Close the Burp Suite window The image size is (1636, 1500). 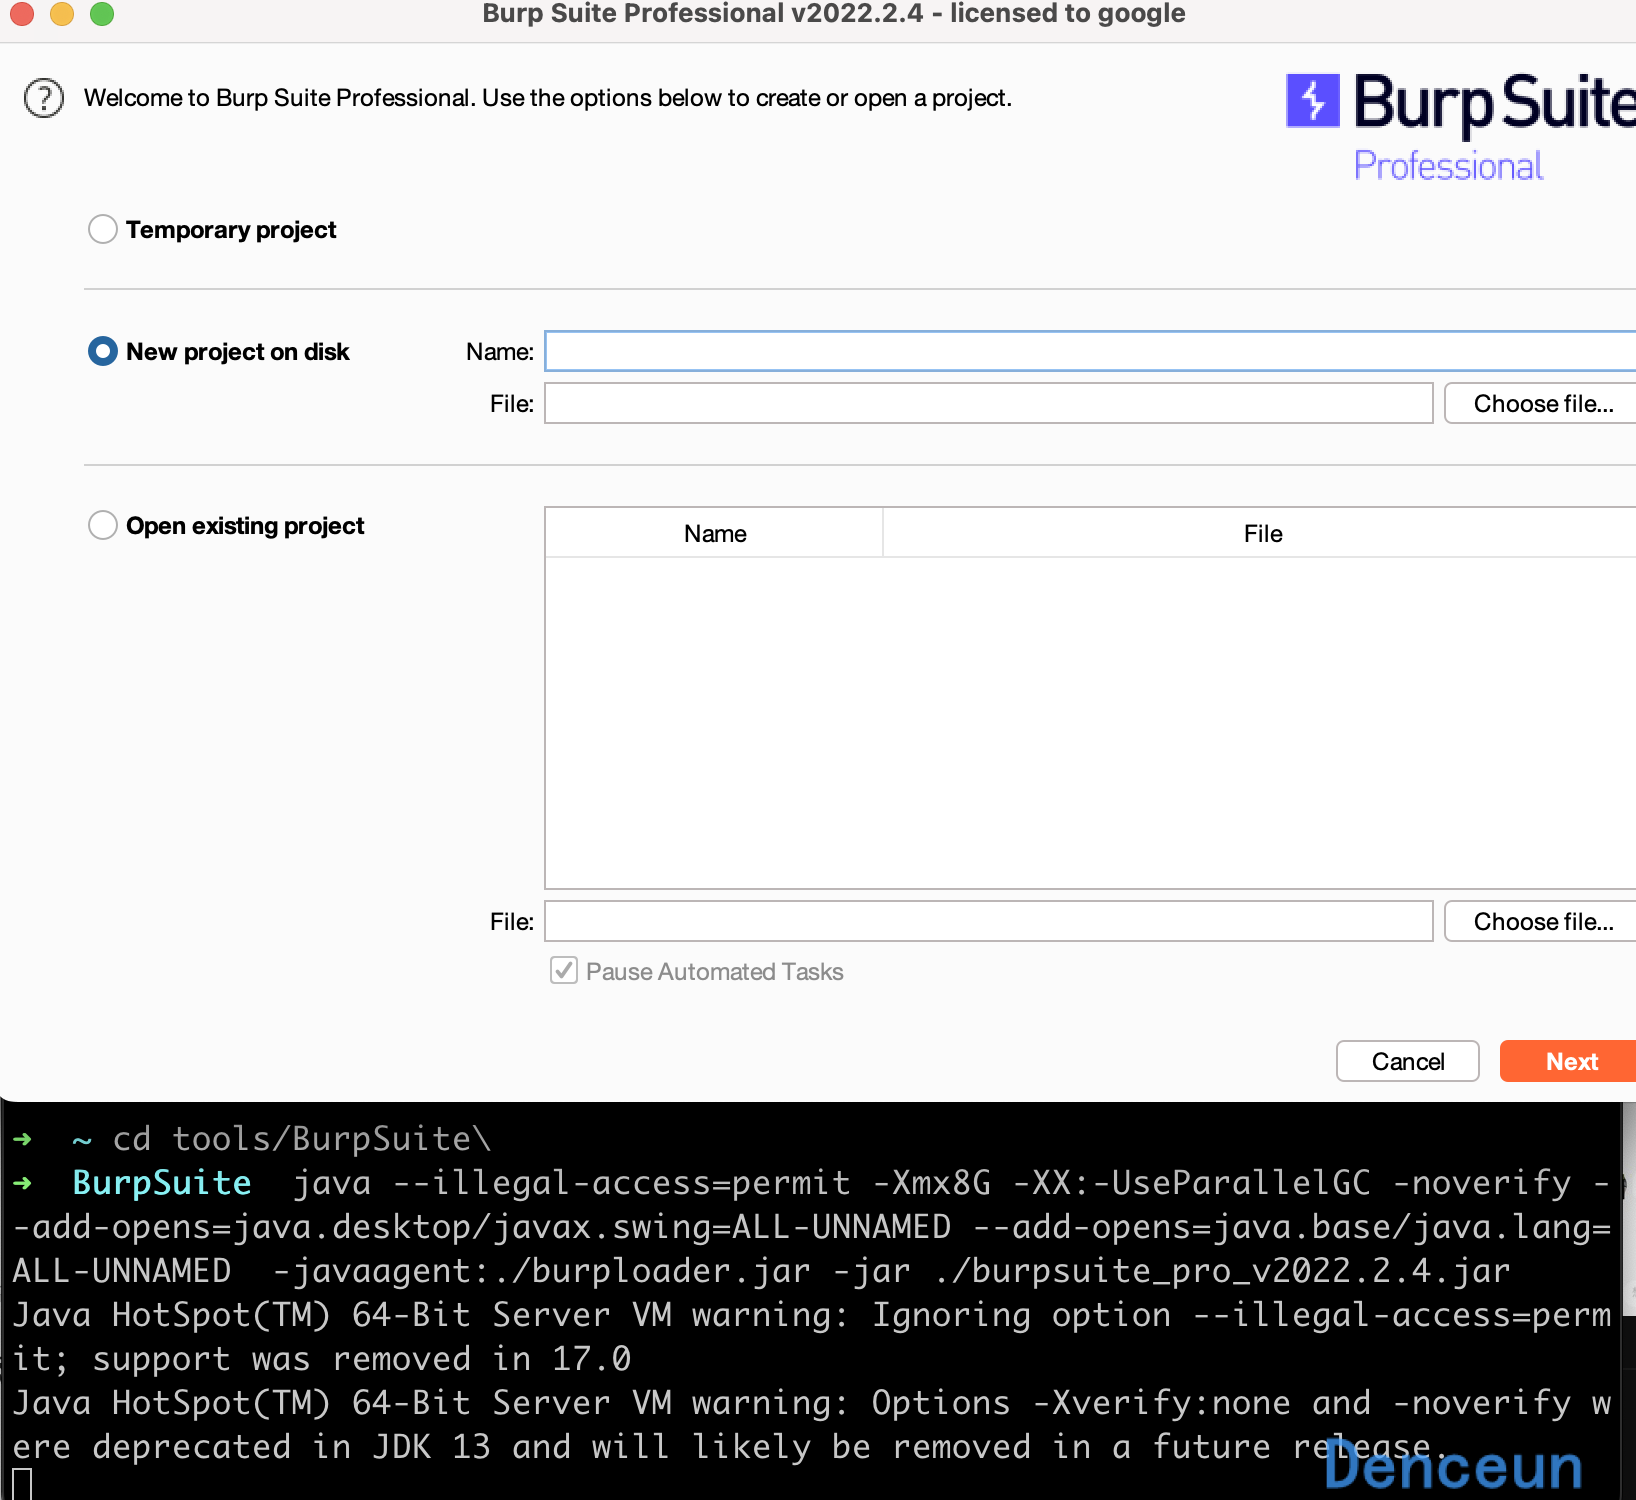[22, 13]
